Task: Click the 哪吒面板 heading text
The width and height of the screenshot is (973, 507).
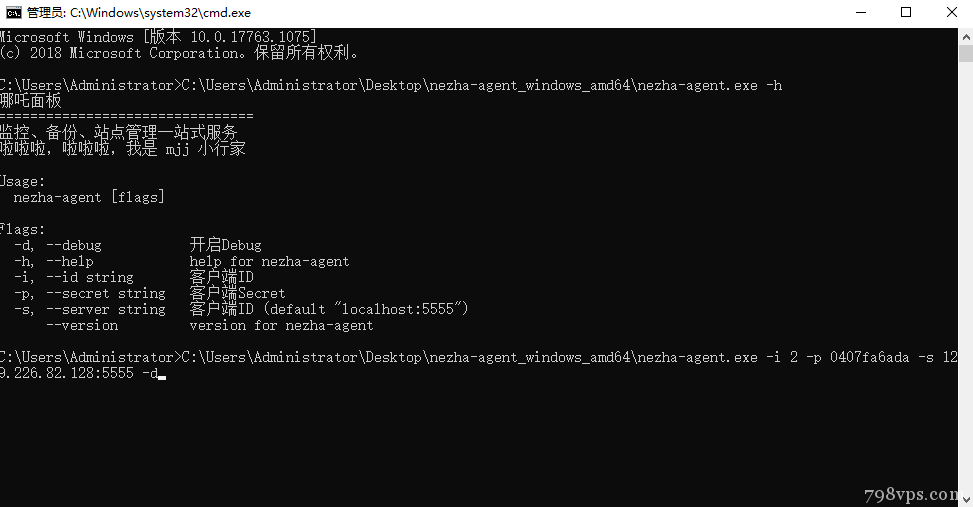Action: click(31, 101)
